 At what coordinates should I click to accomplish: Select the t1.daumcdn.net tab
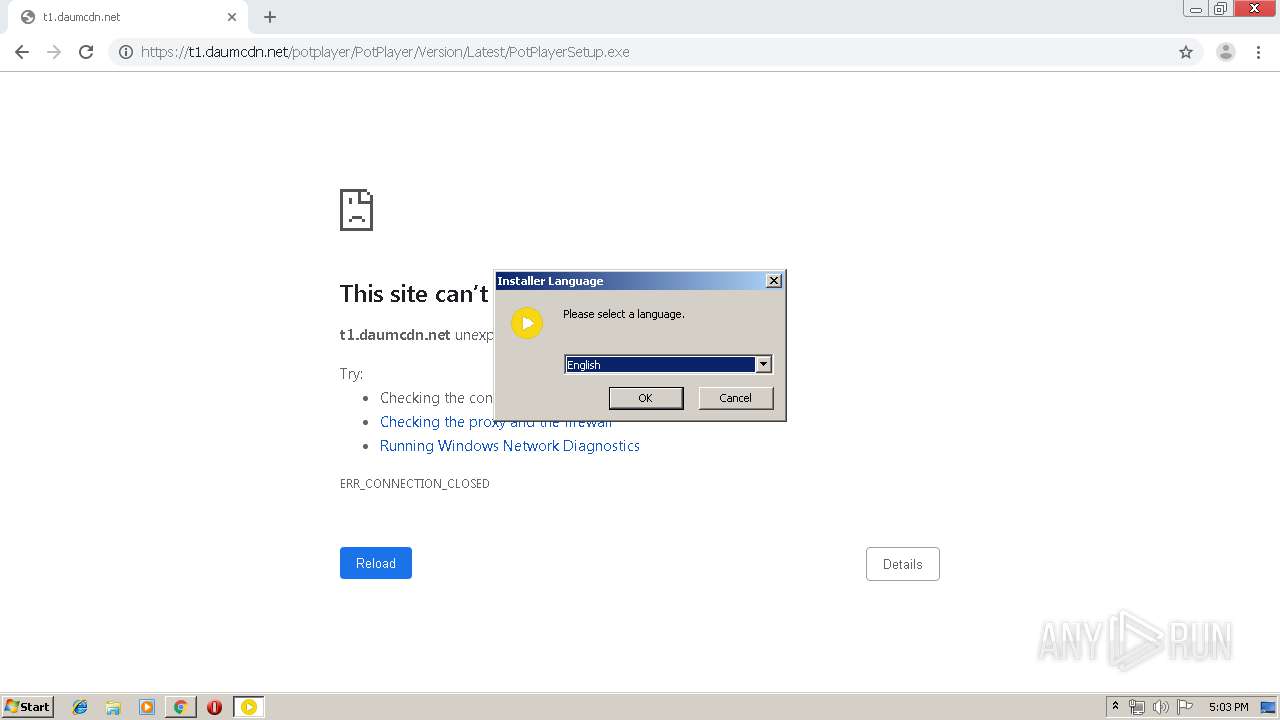pyautogui.click(x=130, y=17)
